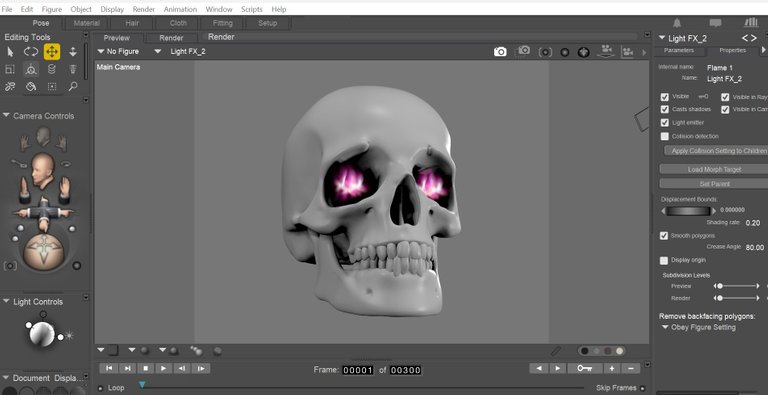The width and height of the screenshot is (768, 395).
Task: Collapse the Camera Controls panel
Action: pos(6,115)
